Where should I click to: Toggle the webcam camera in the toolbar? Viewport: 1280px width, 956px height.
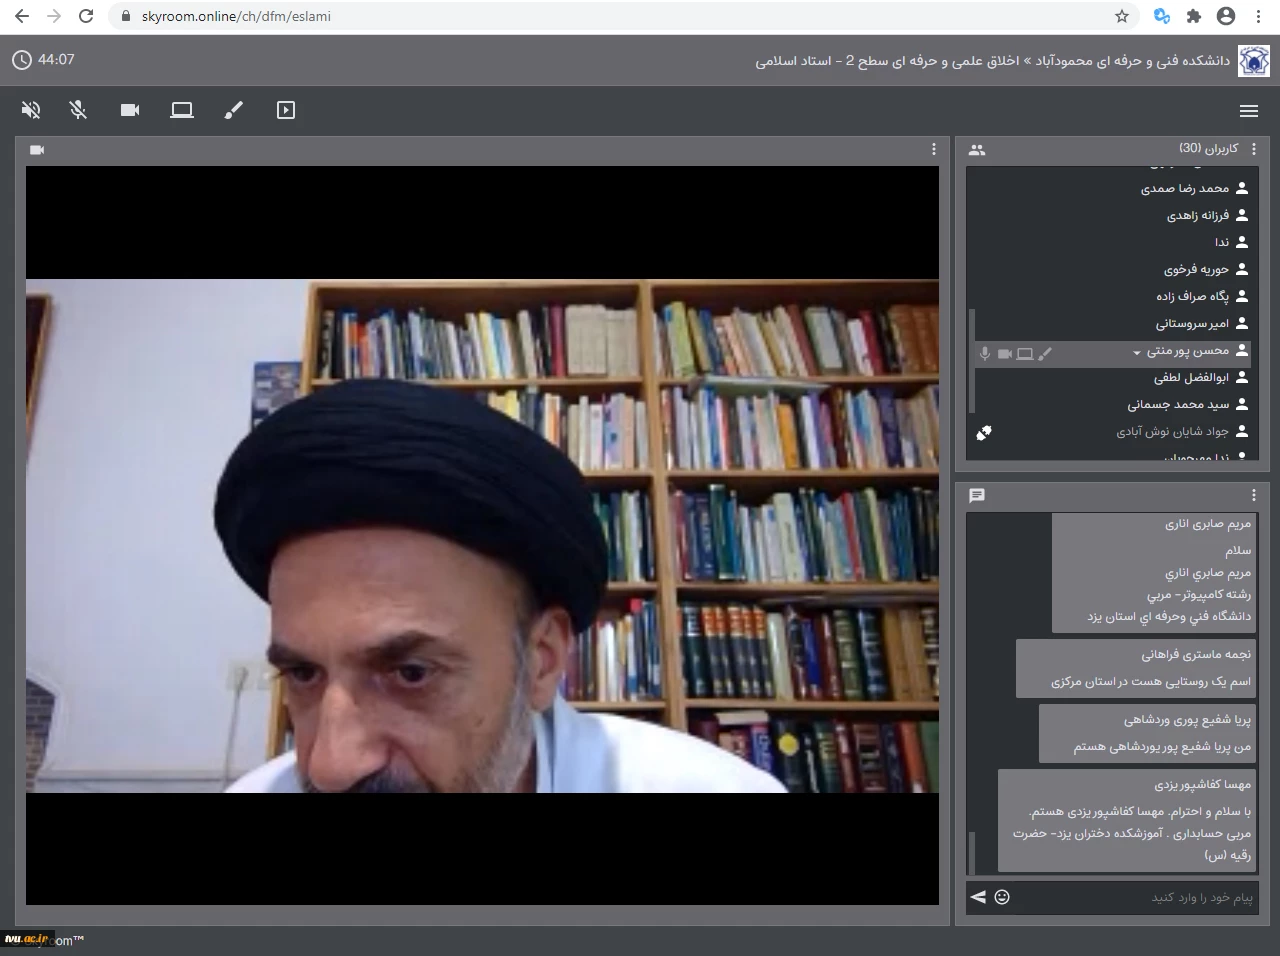click(130, 110)
